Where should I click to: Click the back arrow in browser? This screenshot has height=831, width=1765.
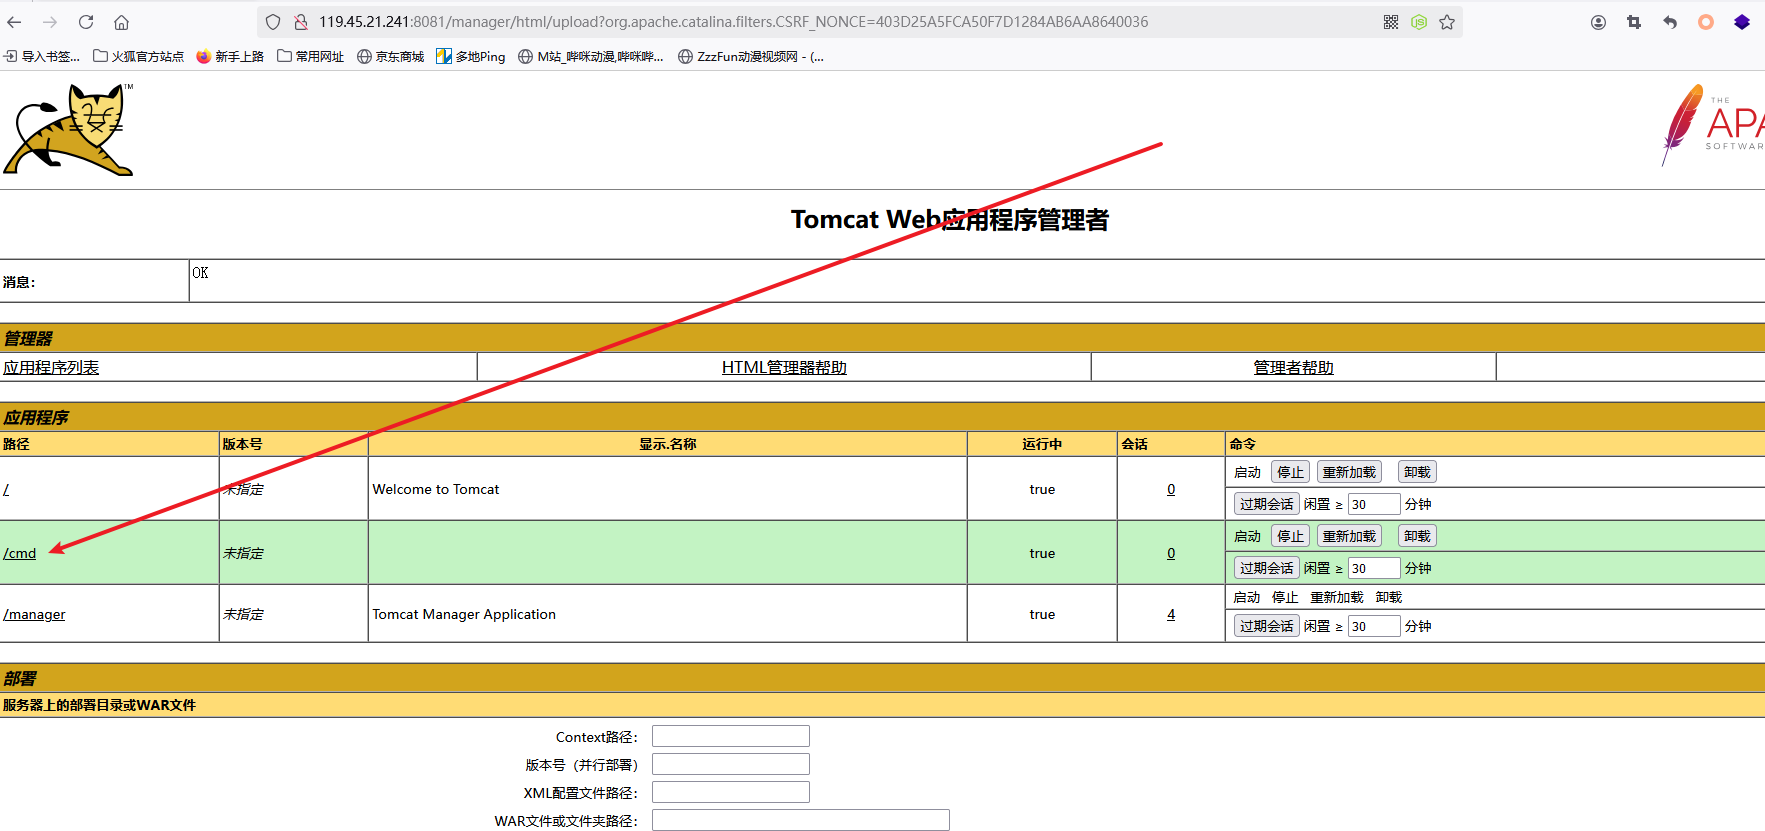tap(14, 22)
